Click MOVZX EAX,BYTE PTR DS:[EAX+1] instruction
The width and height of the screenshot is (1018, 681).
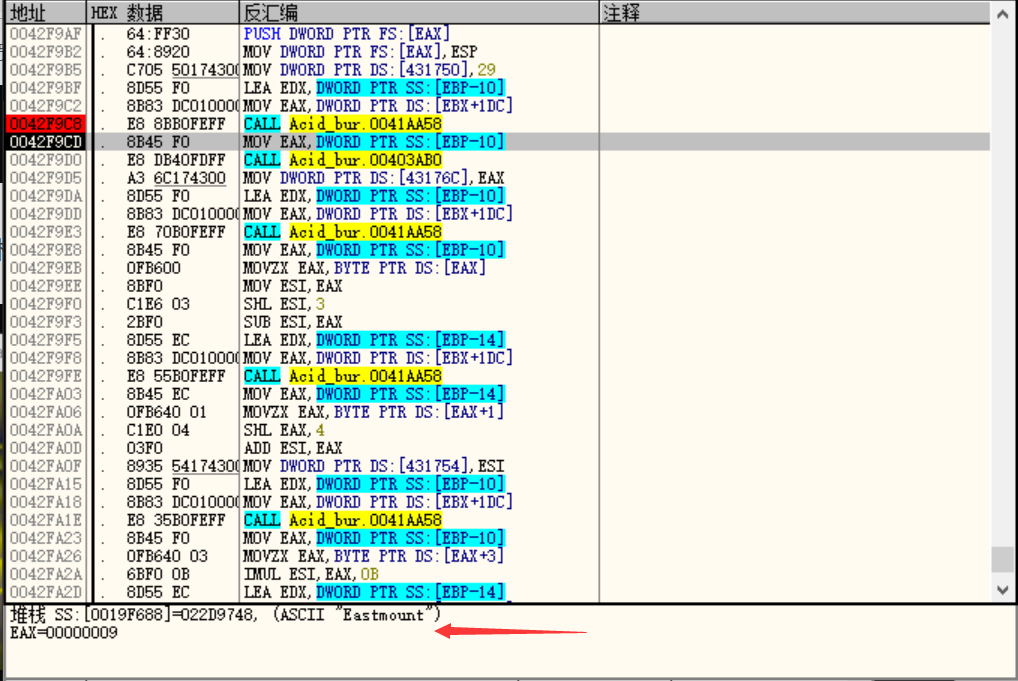tap(373, 412)
